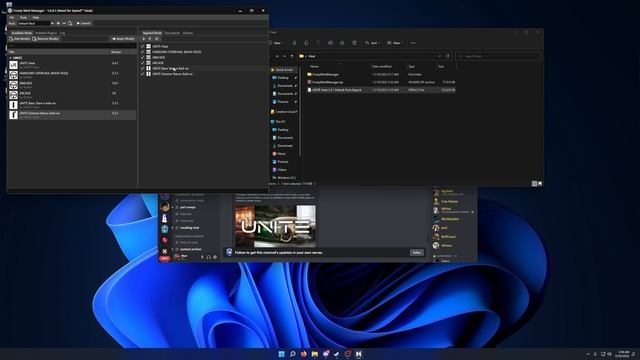Screen dimensions: 640x360
Task: Click the mod filter search field
Action: (x=72, y=46)
